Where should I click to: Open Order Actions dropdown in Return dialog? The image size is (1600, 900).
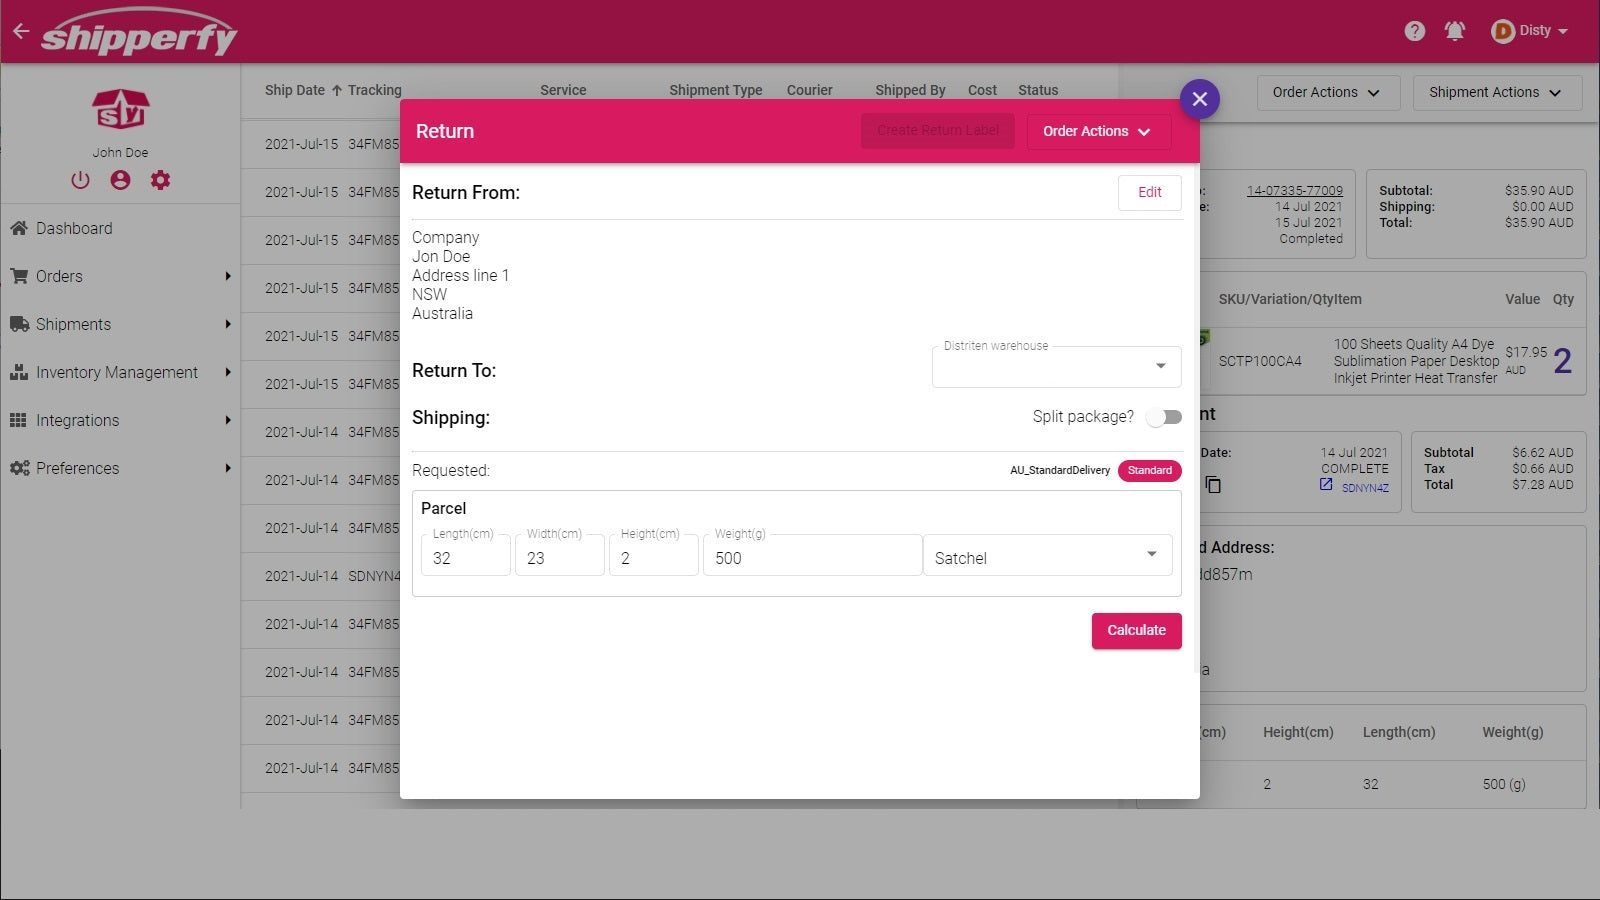pyautogui.click(x=1098, y=131)
